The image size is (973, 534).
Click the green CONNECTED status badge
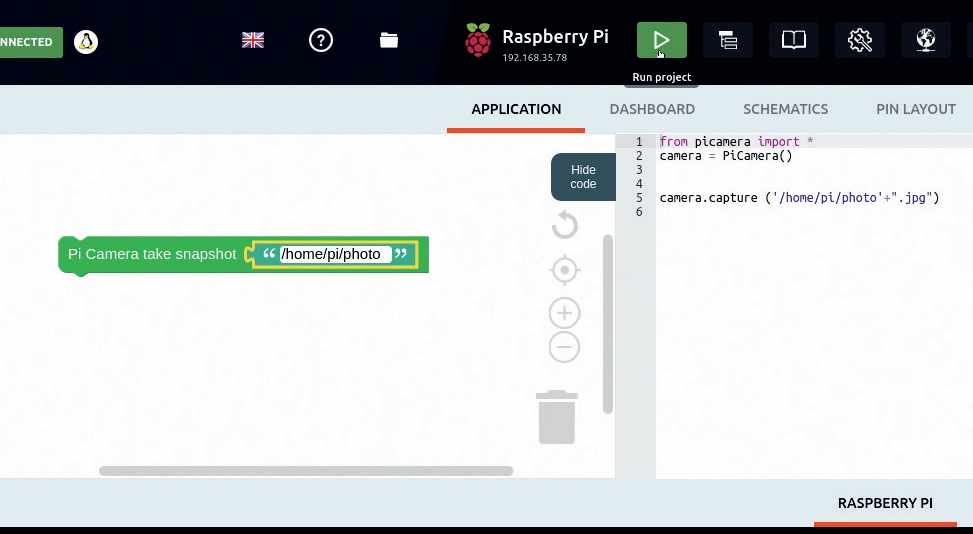(31, 42)
